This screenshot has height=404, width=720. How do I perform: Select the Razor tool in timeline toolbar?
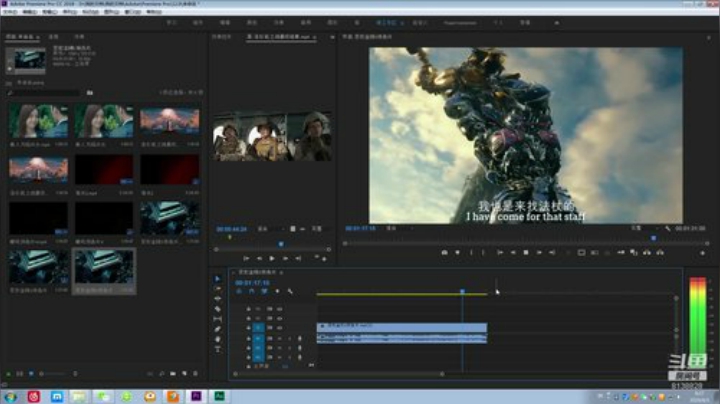(218, 308)
